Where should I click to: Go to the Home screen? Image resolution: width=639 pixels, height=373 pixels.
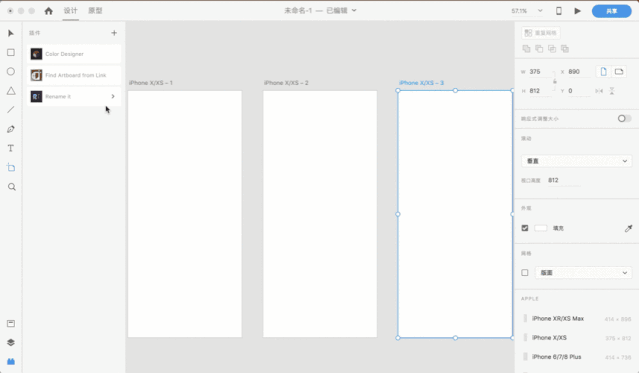click(x=48, y=11)
